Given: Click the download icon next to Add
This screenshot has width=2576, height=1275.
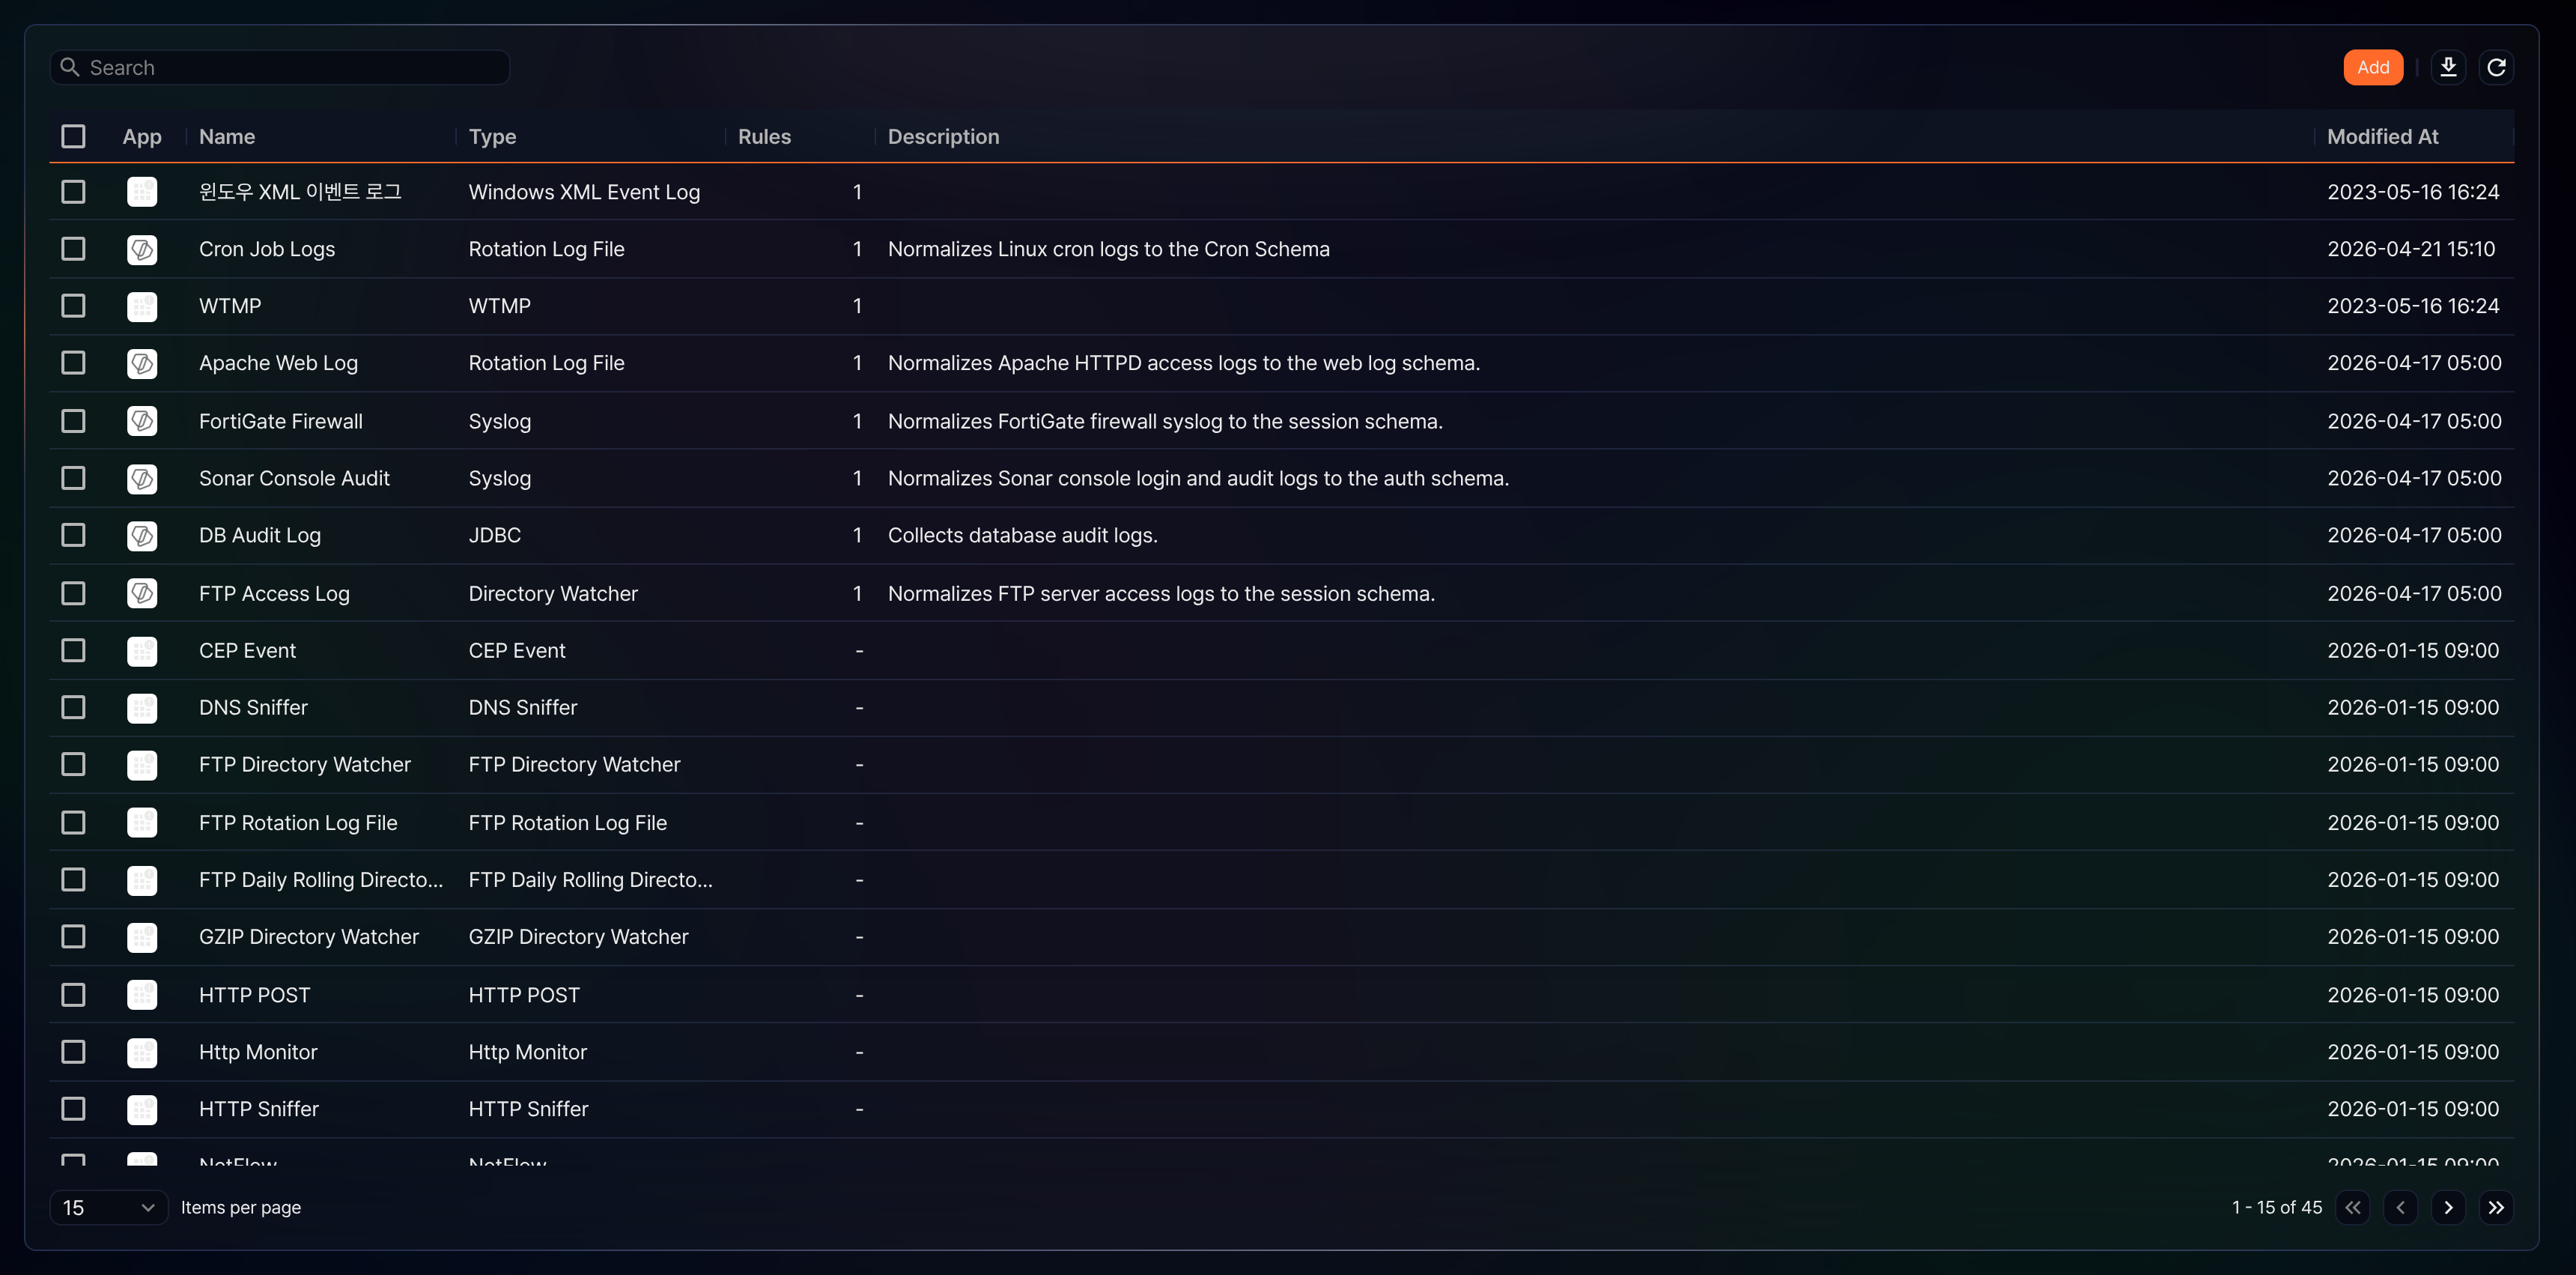Looking at the screenshot, I should [x=2448, y=67].
